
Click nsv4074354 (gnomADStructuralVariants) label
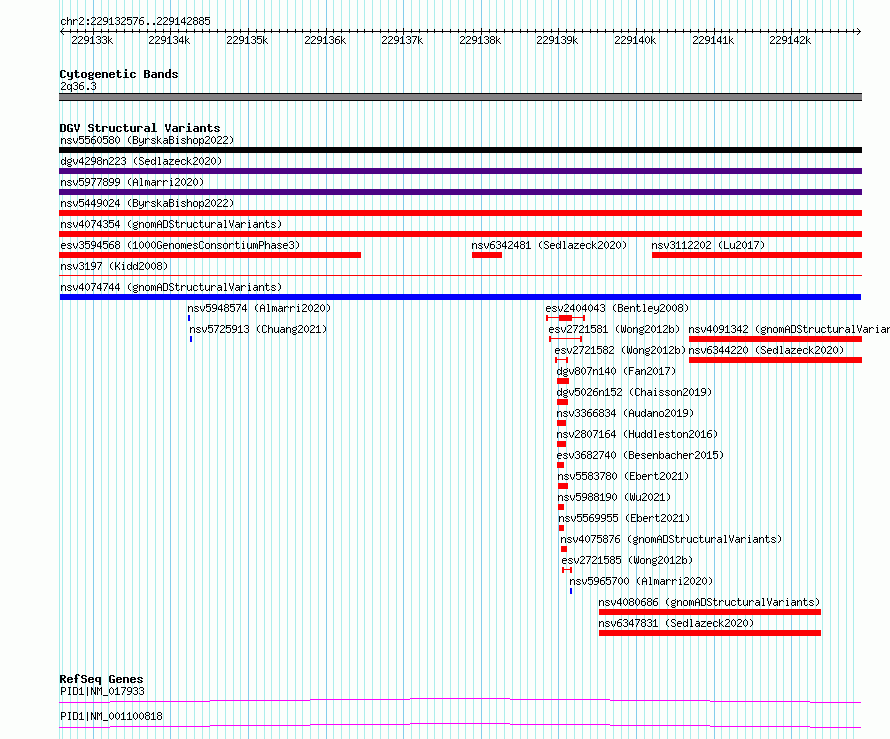pos(171,224)
